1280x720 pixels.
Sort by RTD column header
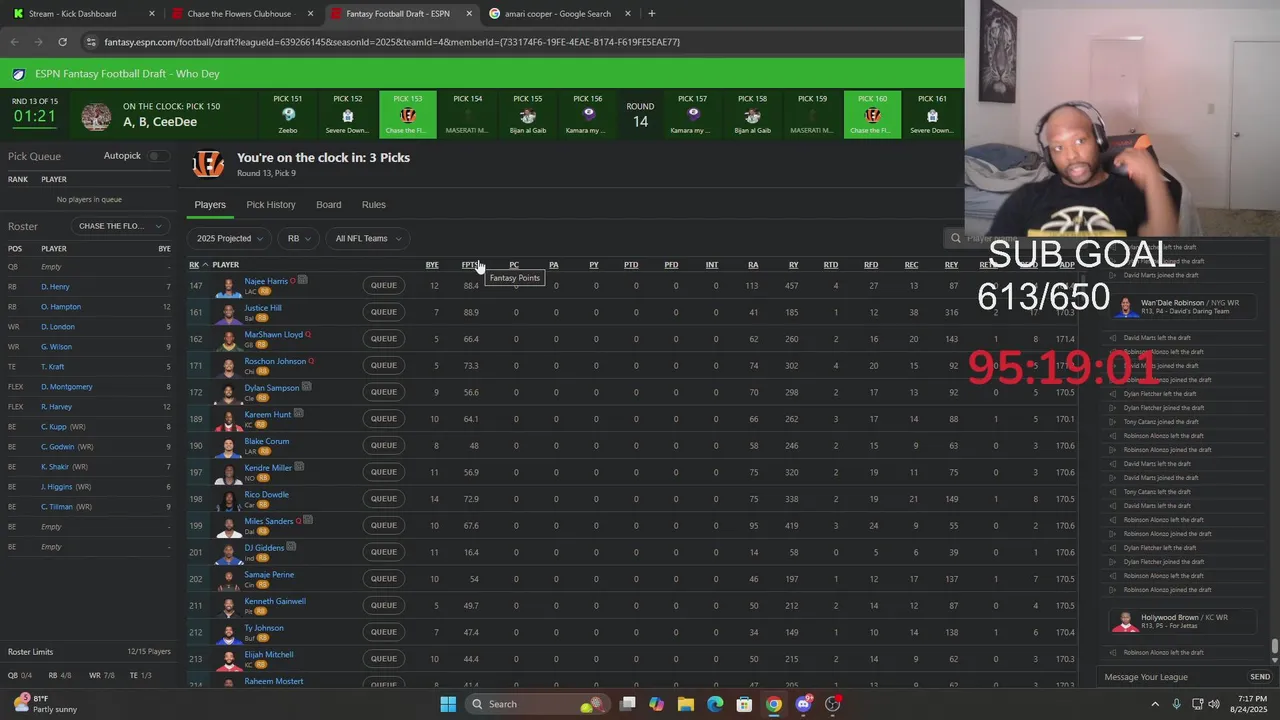[x=831, y=265]
